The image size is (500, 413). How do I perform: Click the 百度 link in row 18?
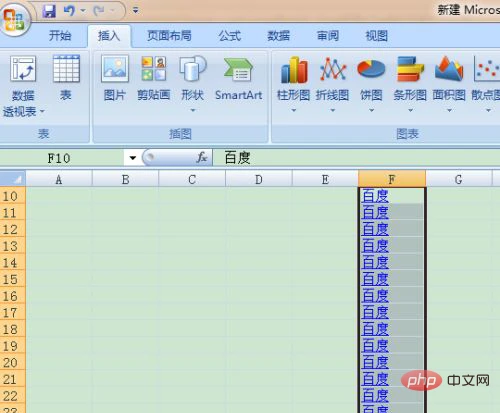(375, 329)
